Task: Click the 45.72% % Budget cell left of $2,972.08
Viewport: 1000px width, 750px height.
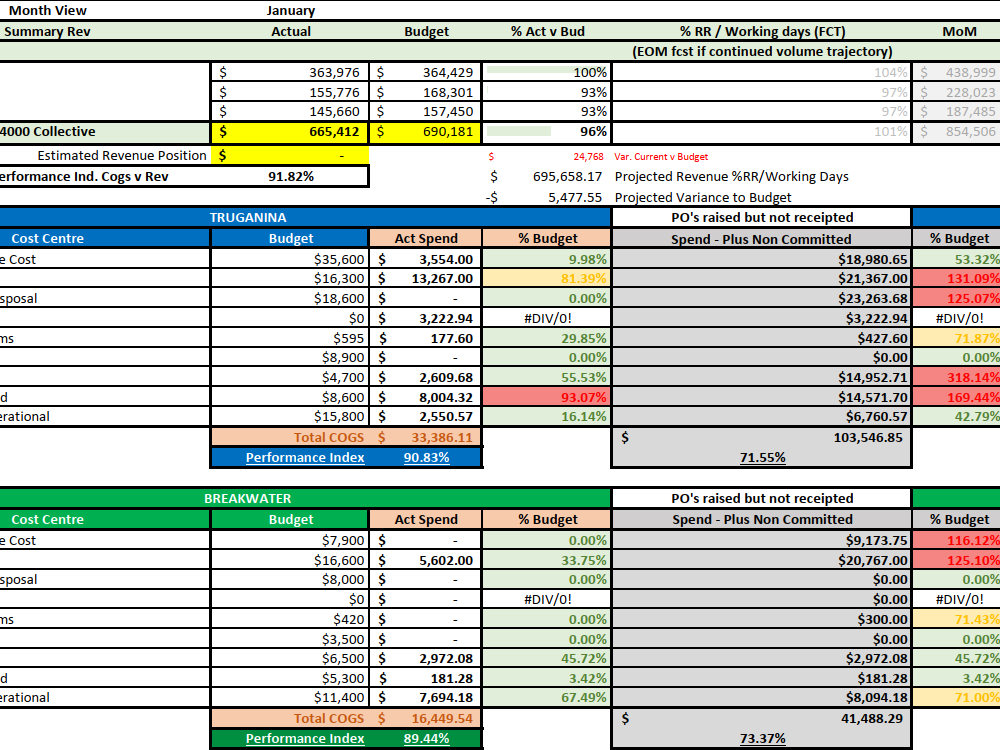Action: 547,658
